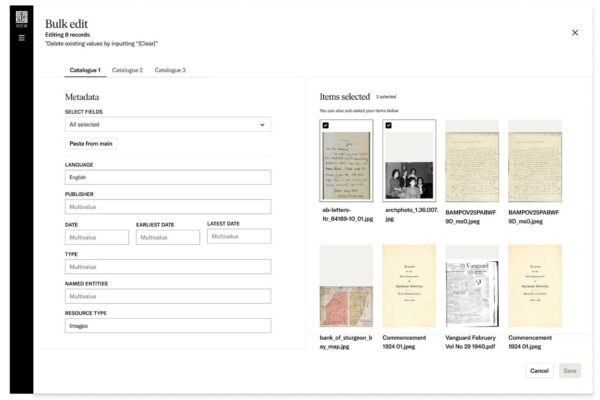The width and height of the screenshot is (600, 400).
Task: Click the Latest Date field
Action: pyautogui.click(x=239, y=236)
